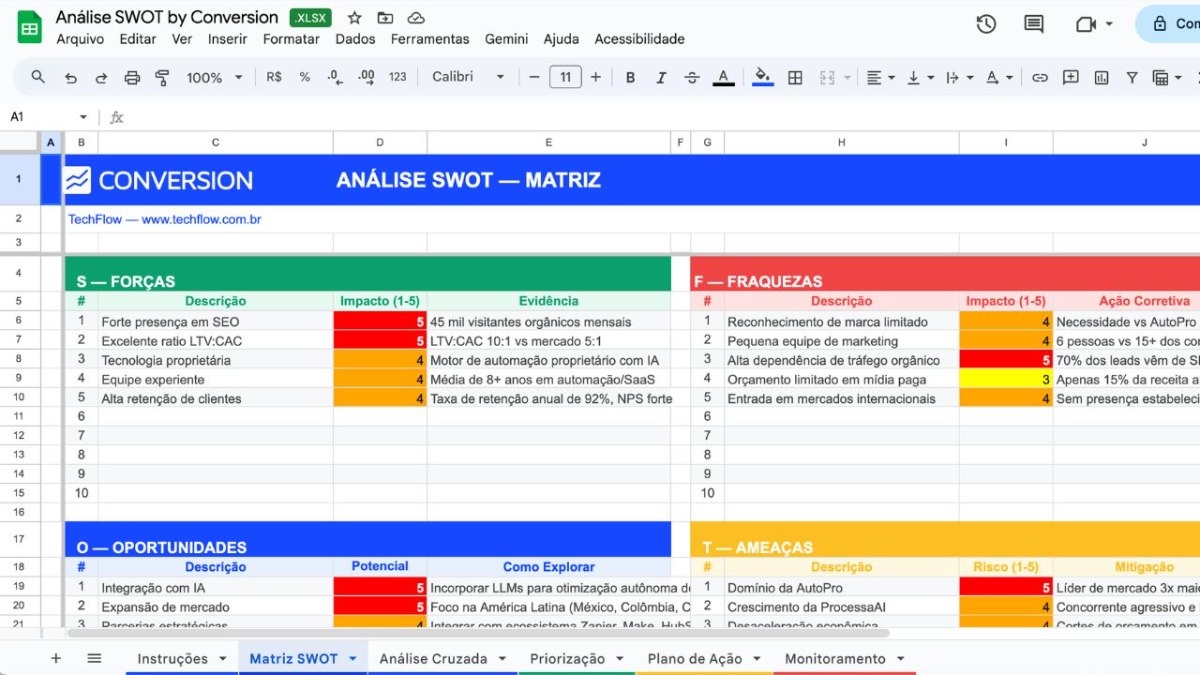Screen dimensions: 1200x675
Task: Click the Print icon
Action: click(131, 77)
